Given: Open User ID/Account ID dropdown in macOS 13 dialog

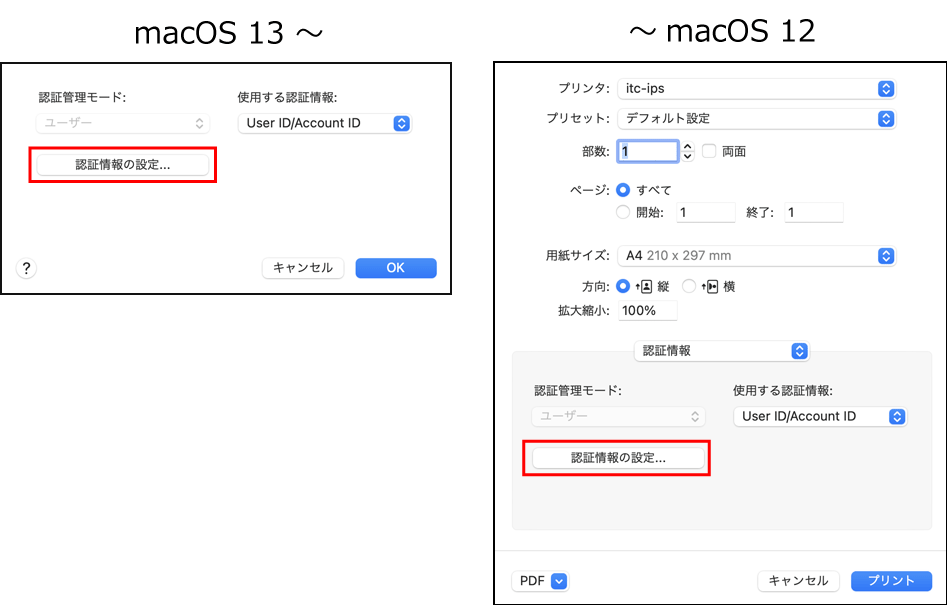Looking at the screenshot, I should point(324,124).
